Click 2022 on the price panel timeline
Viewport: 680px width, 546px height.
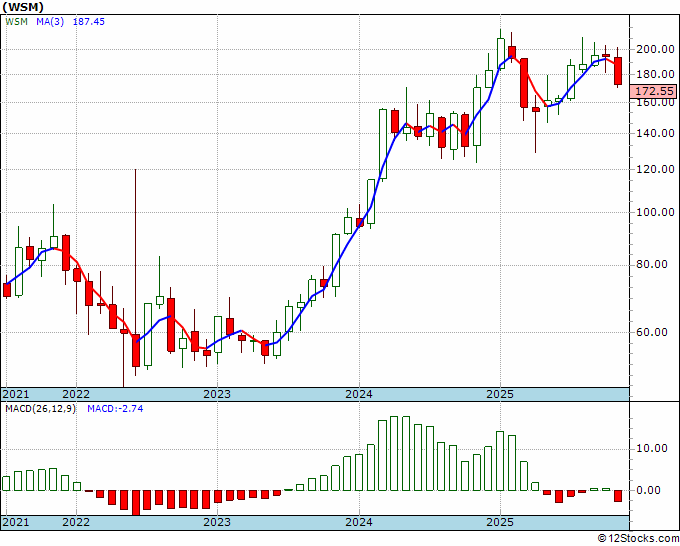(x=76, y=394)
